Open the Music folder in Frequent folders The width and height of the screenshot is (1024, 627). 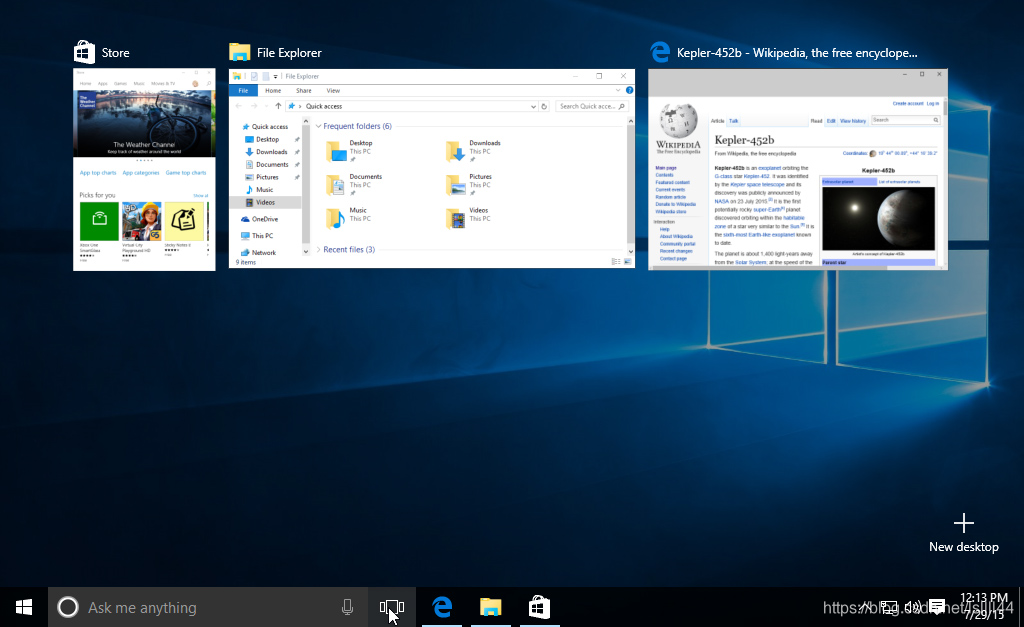(348, 218)
